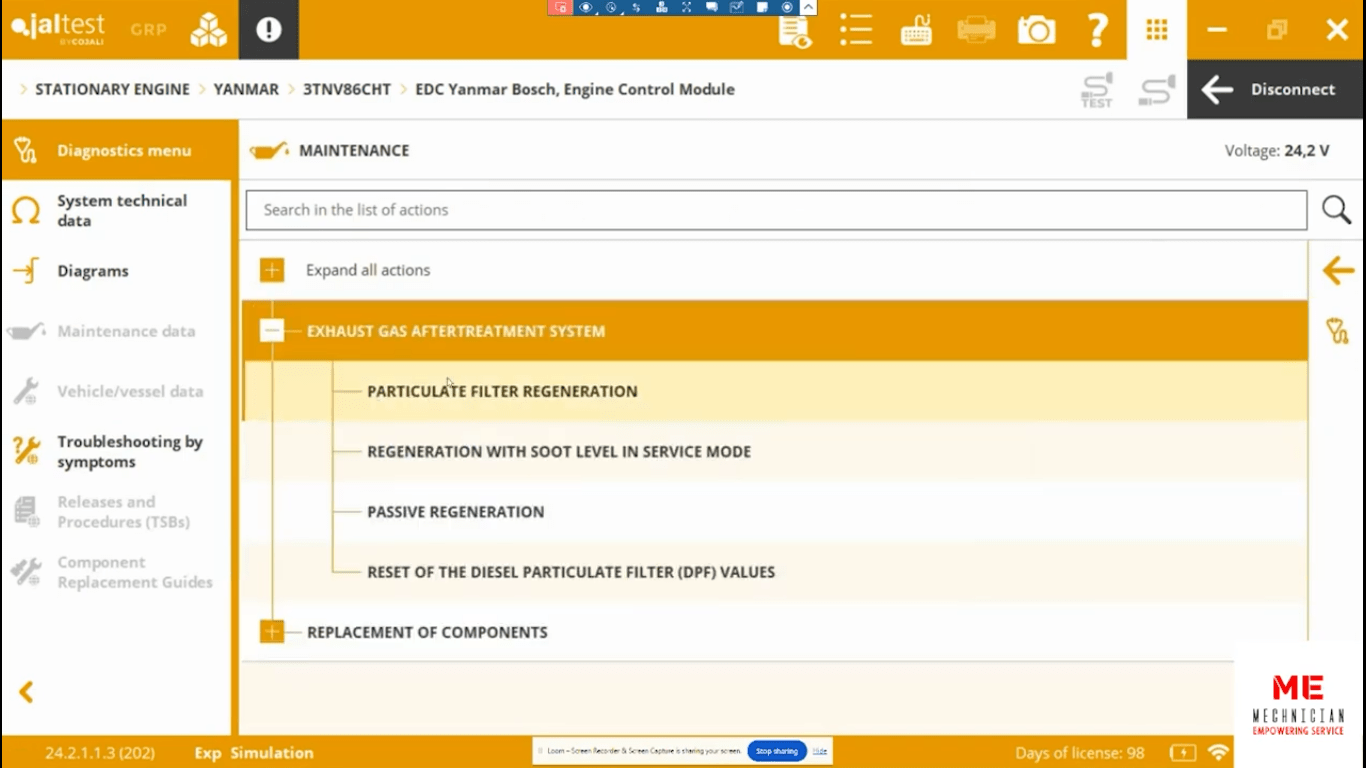Image resolution: width=1366 pixels, height=768 pixels.
Task: Click the search magnifier icon
Action: point(1336,210)
